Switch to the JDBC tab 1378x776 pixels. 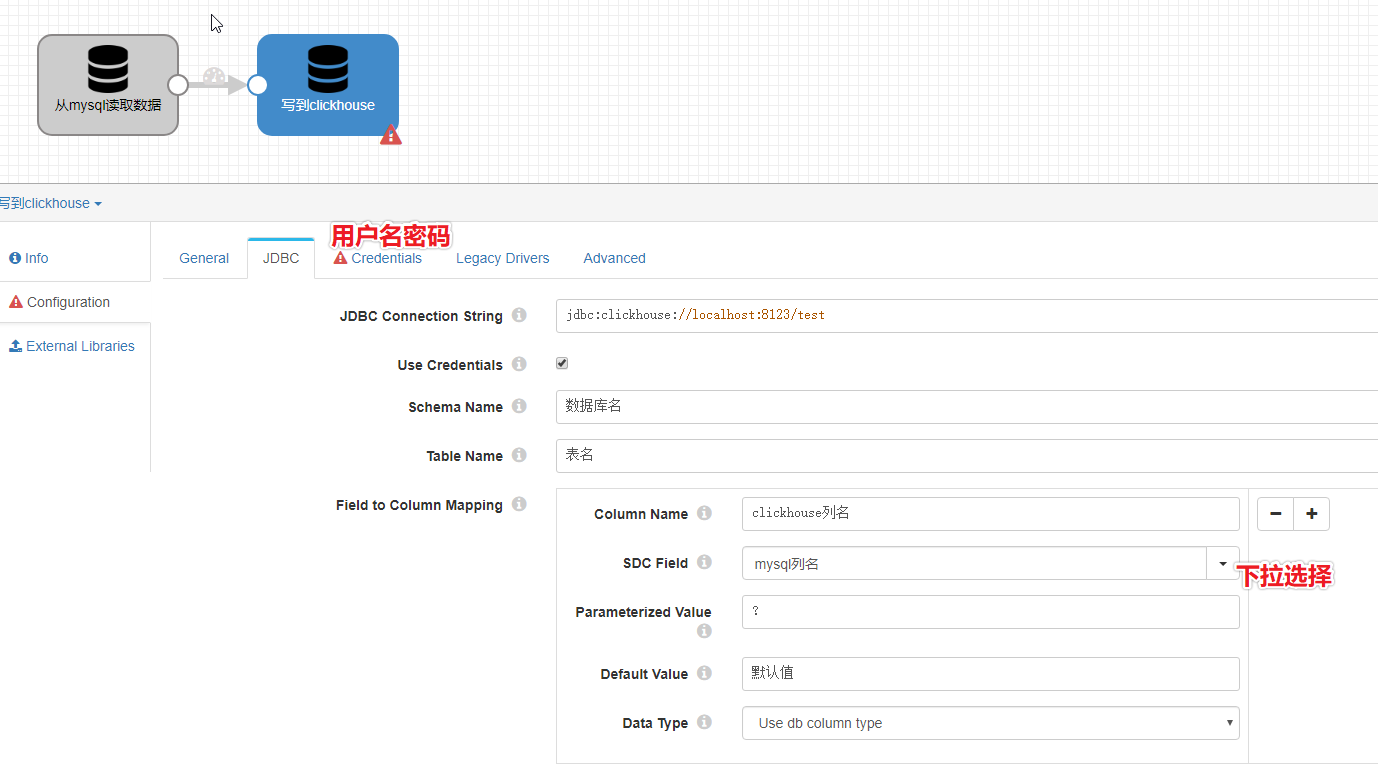click(281, 258)
